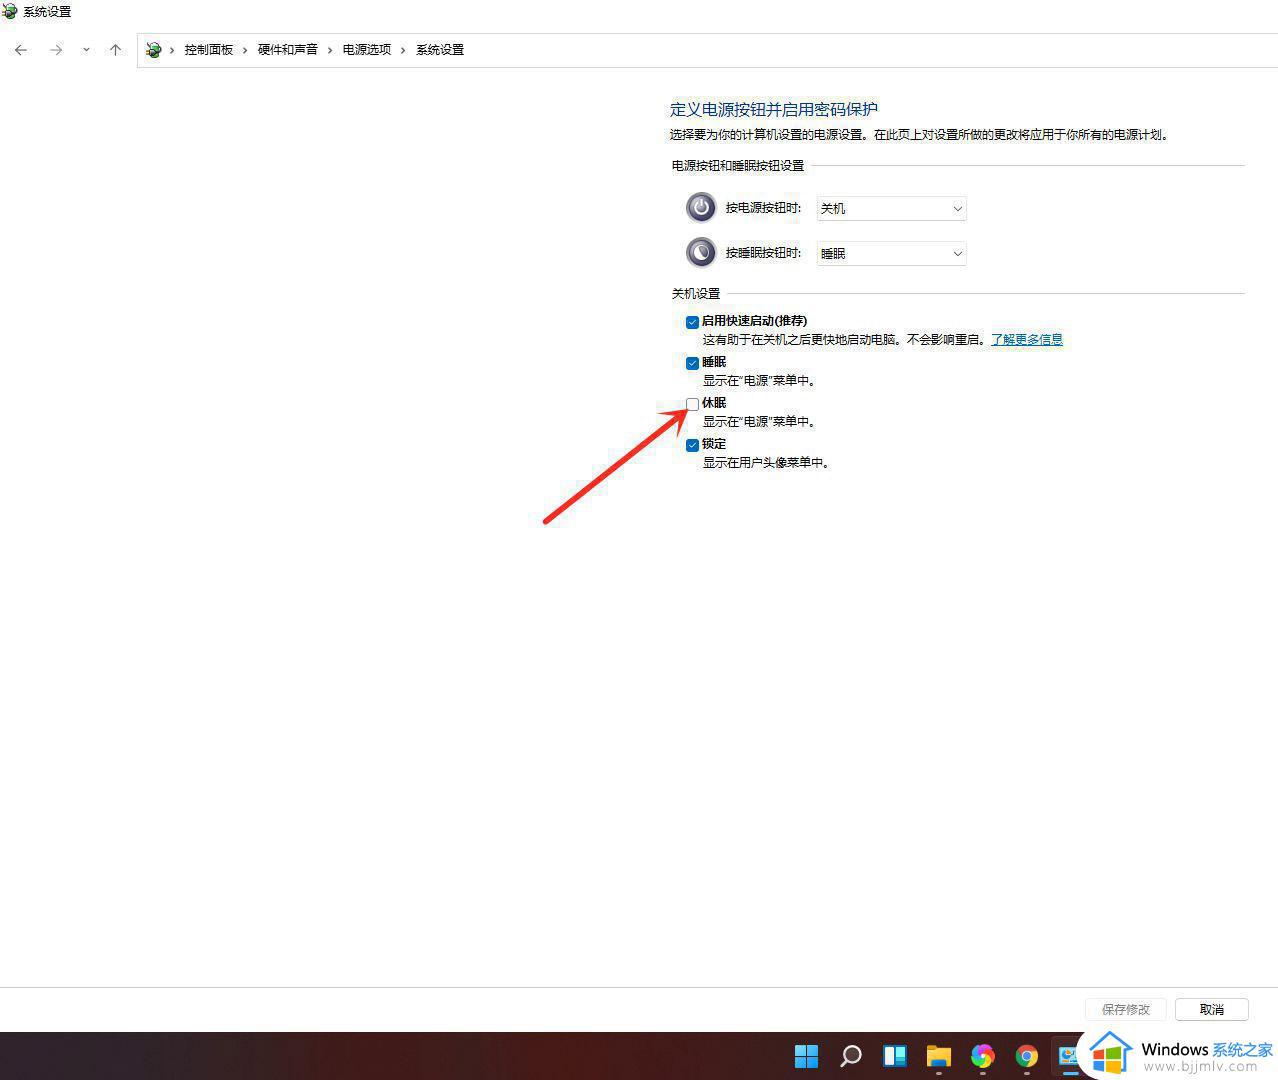Toggle the 睡眠 checkbox
Image resolution: width=1278 pixels, height=1080 pixels.
692,363
